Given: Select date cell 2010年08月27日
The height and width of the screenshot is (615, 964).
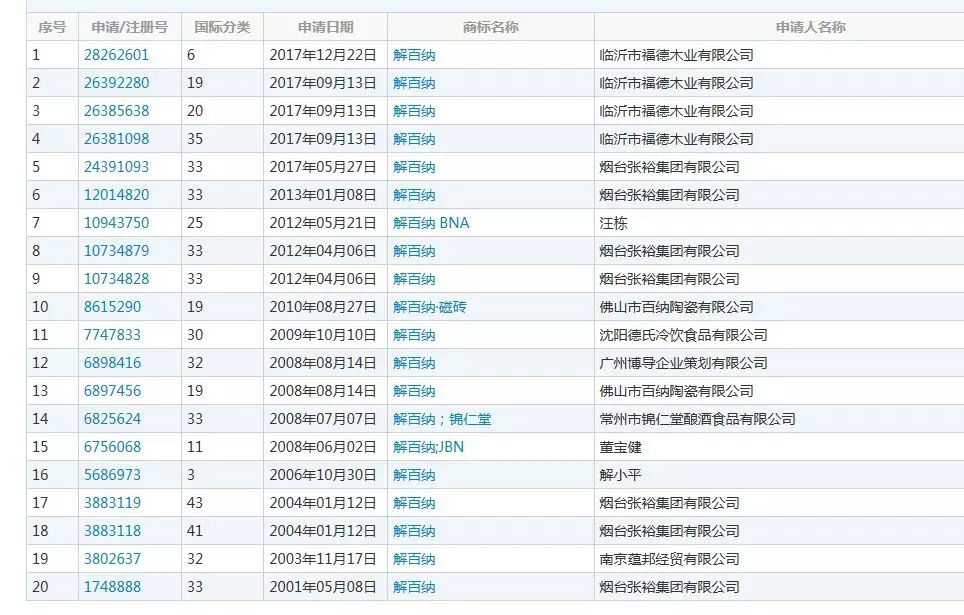Looking at the screenshot, I should (323, 307).
